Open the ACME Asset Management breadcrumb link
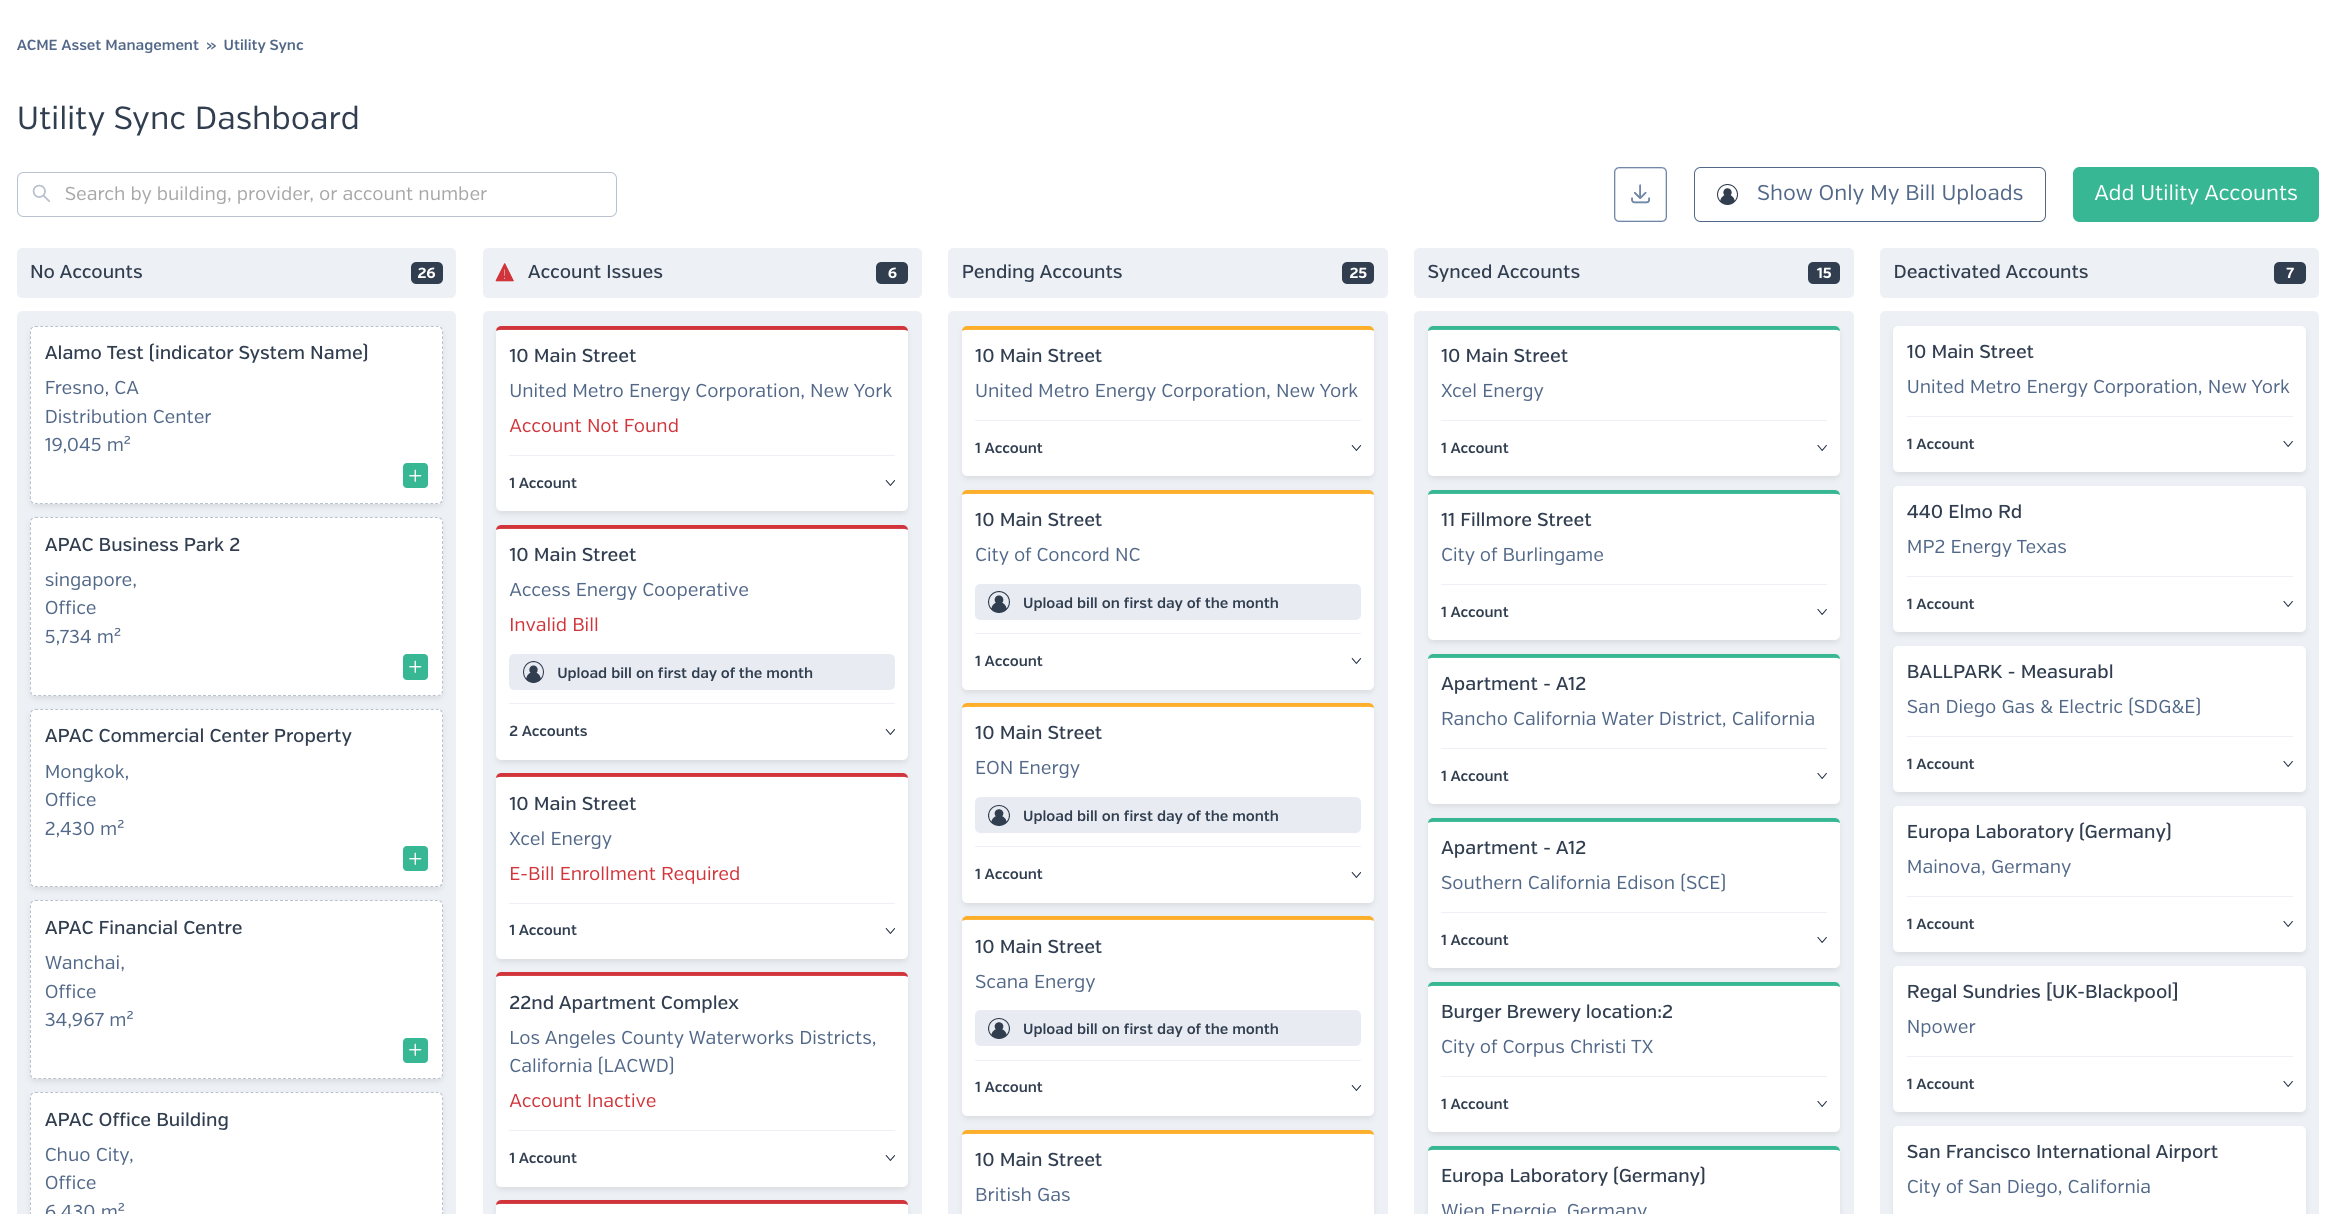This screenshot has height=1214, width=2334. point(107,44)
